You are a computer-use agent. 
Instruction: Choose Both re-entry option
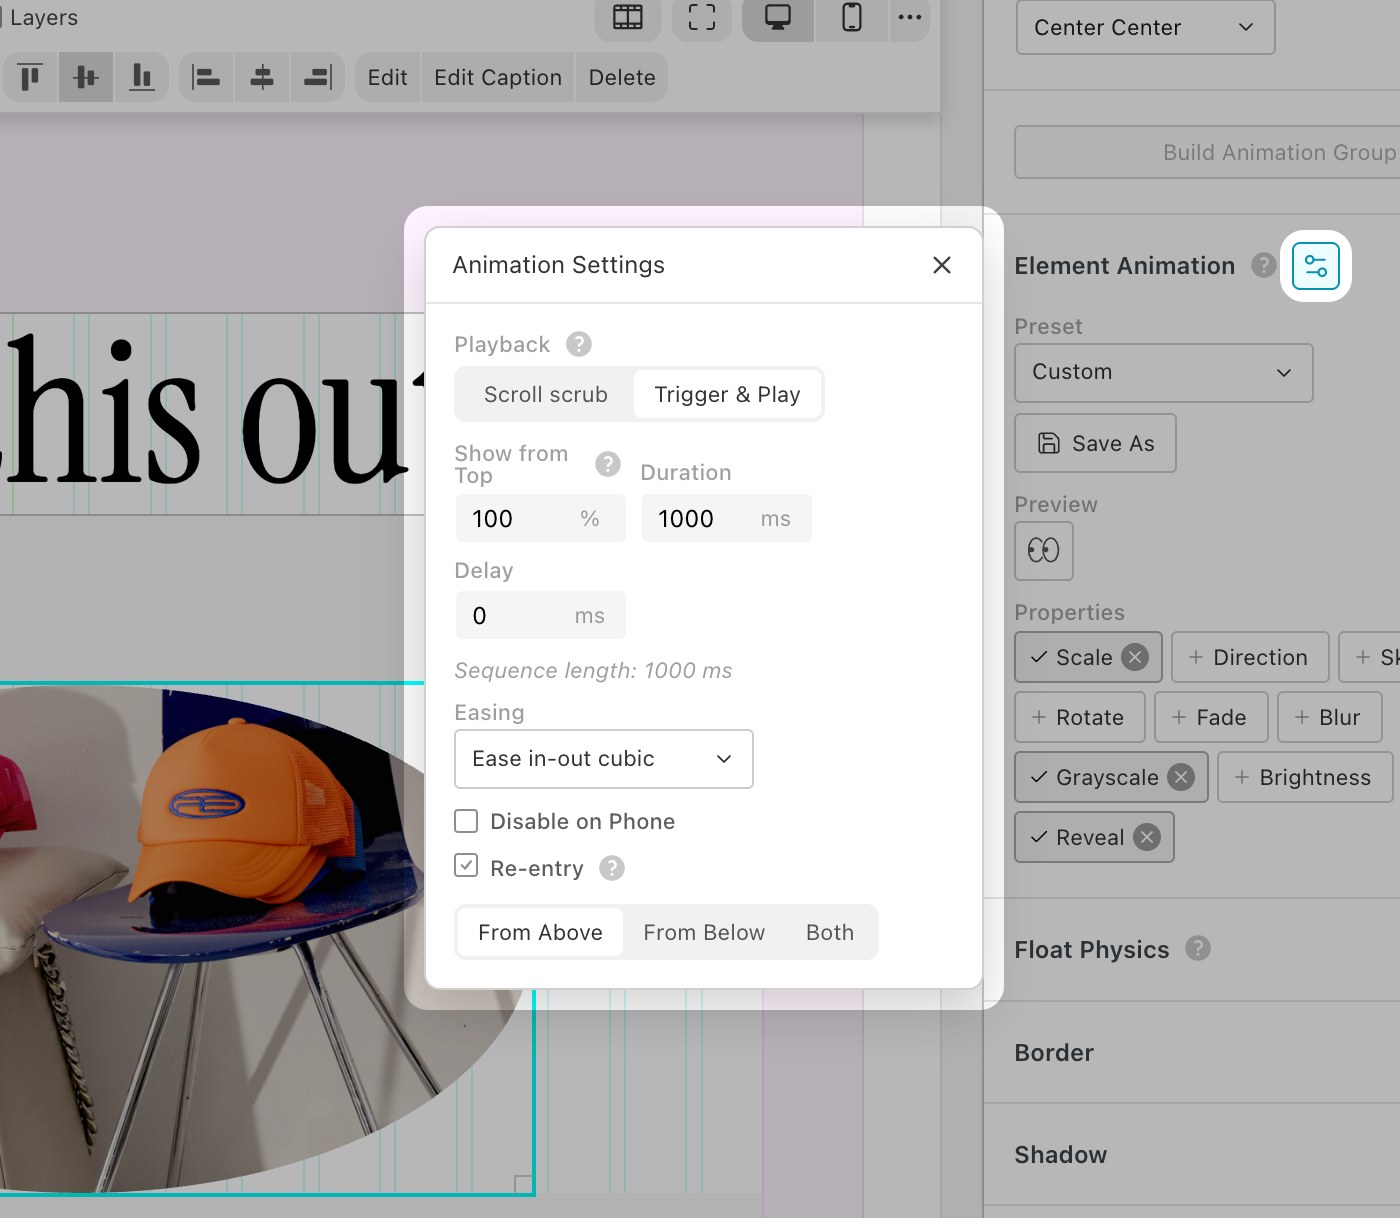click(x=830, y=932)
